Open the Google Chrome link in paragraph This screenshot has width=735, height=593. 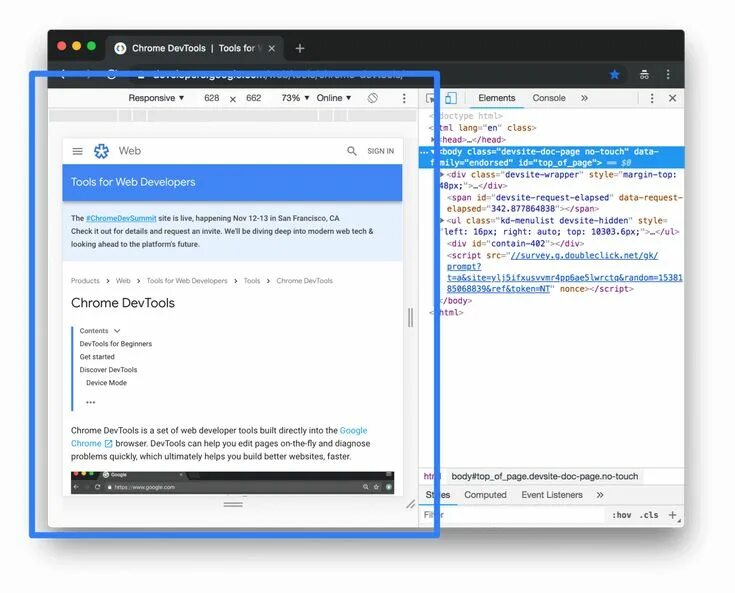(353, 430)
